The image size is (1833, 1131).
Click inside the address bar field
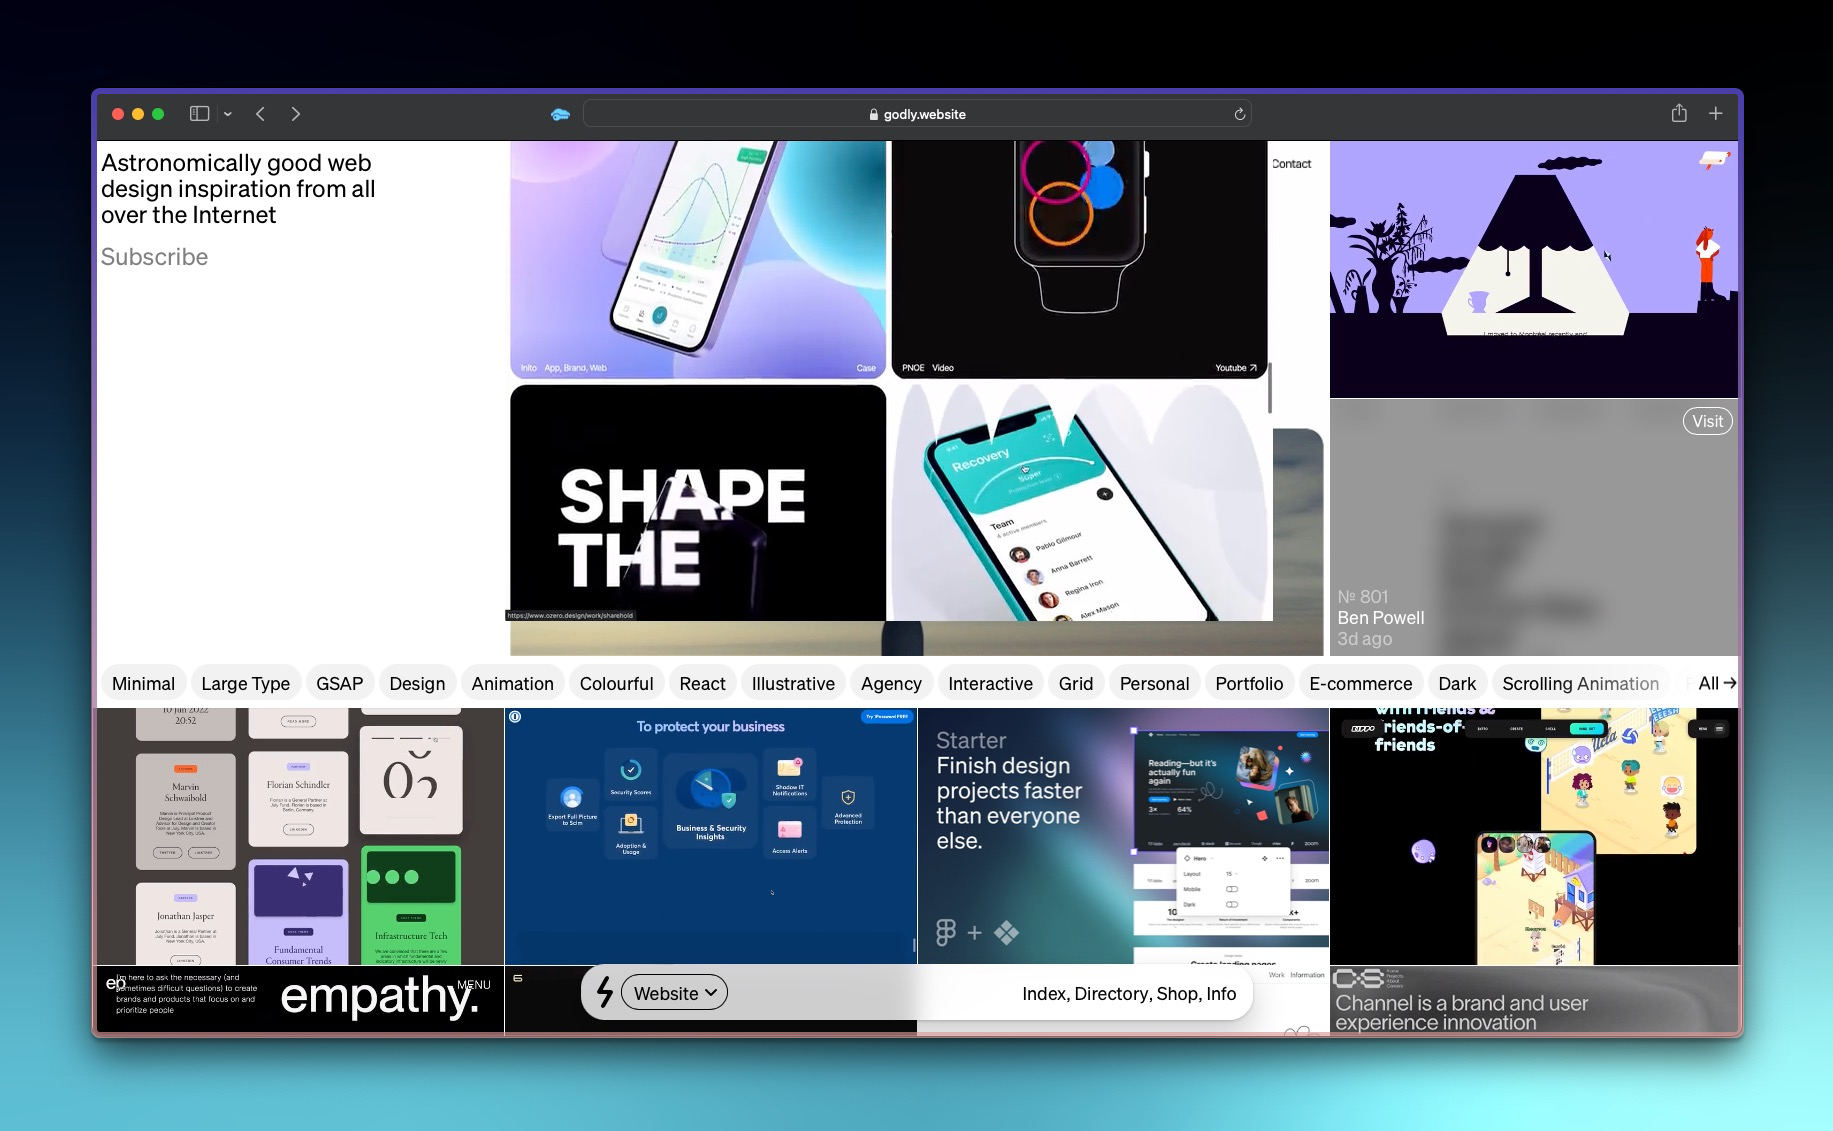[1000, 113]
